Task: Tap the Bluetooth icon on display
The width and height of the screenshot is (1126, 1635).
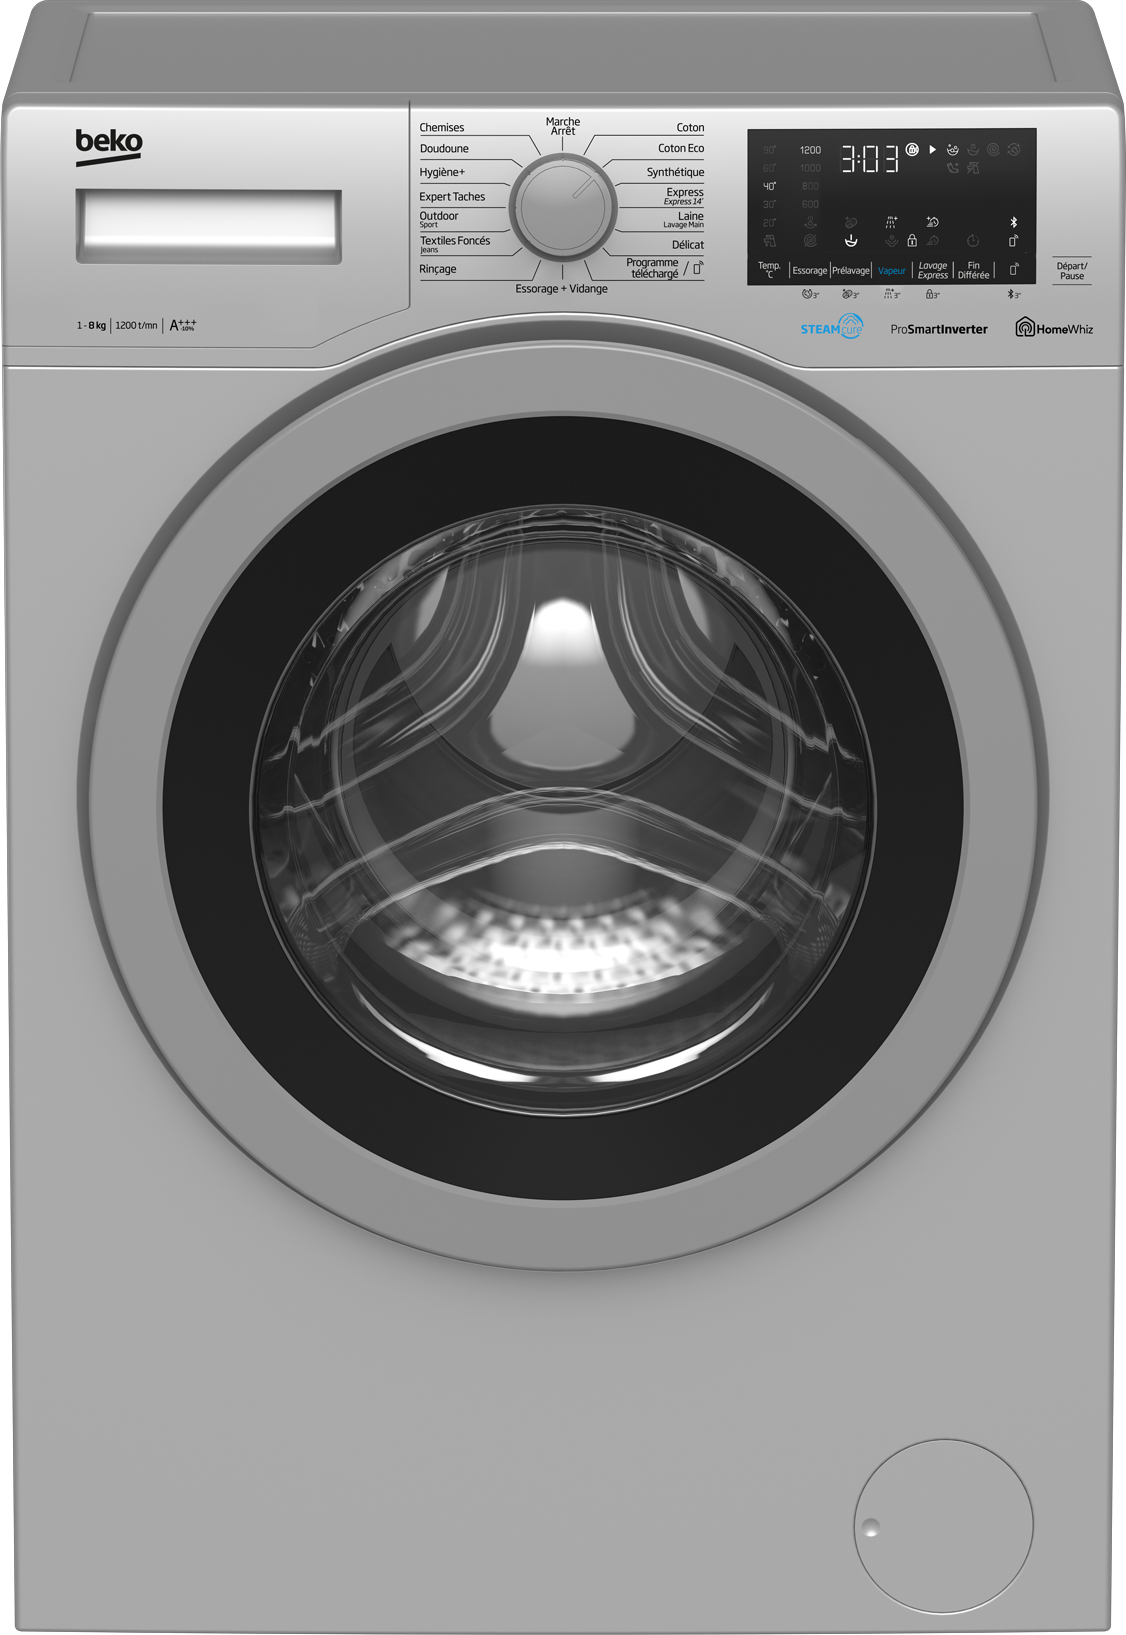Action: 1013,222
